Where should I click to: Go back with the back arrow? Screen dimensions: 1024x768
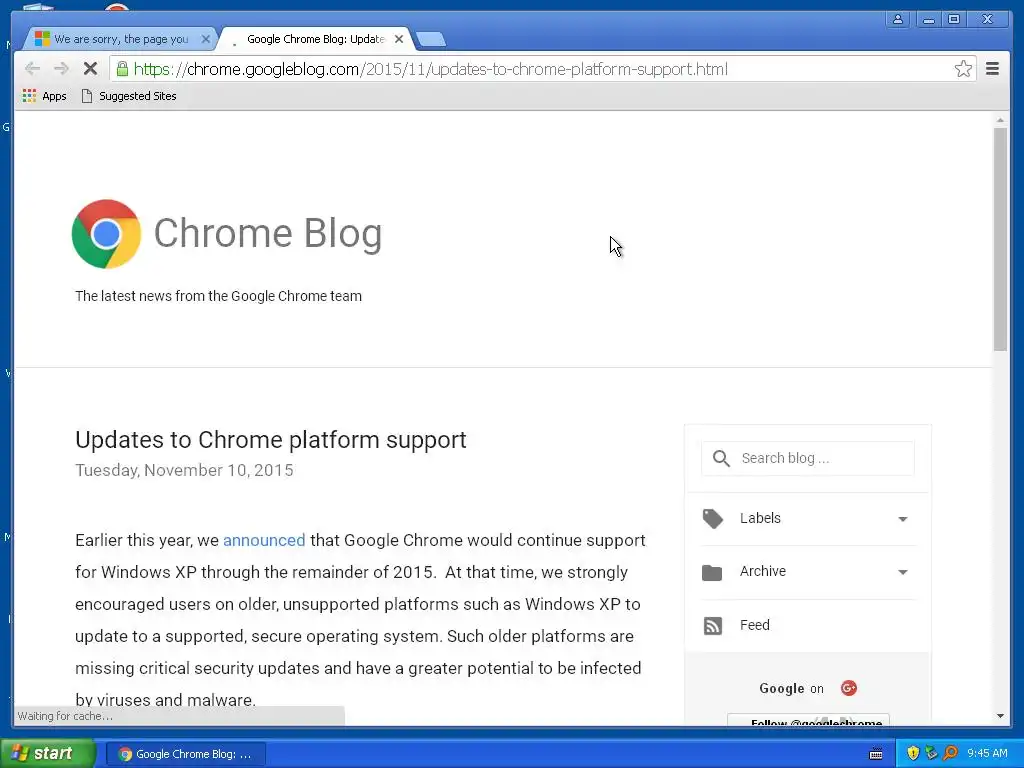coord(32,69)
